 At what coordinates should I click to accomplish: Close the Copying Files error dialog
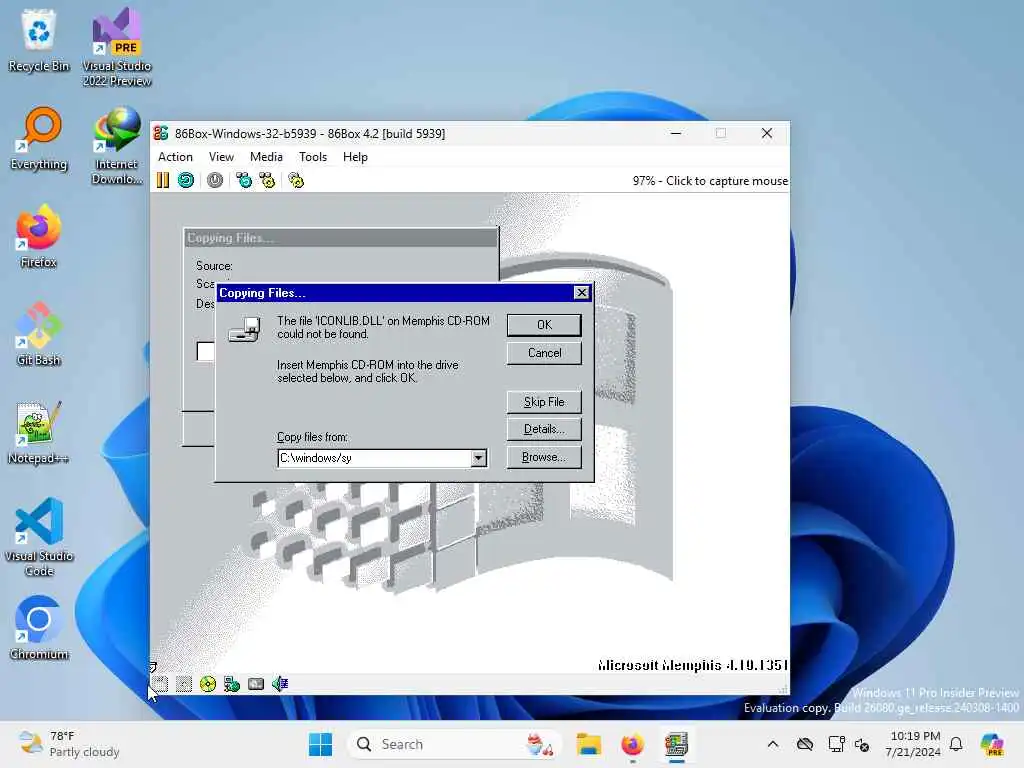point(581,293)
